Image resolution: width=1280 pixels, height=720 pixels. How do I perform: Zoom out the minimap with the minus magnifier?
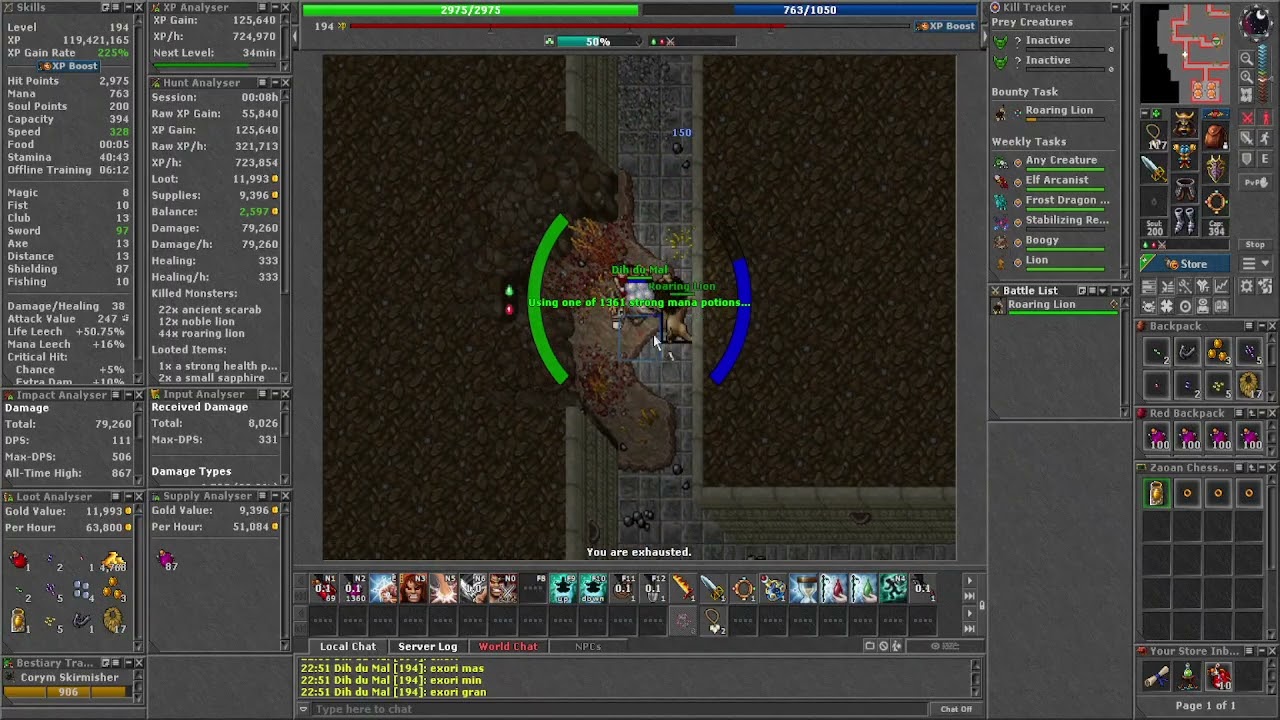pyautogui.click(x=1247, y=58)
